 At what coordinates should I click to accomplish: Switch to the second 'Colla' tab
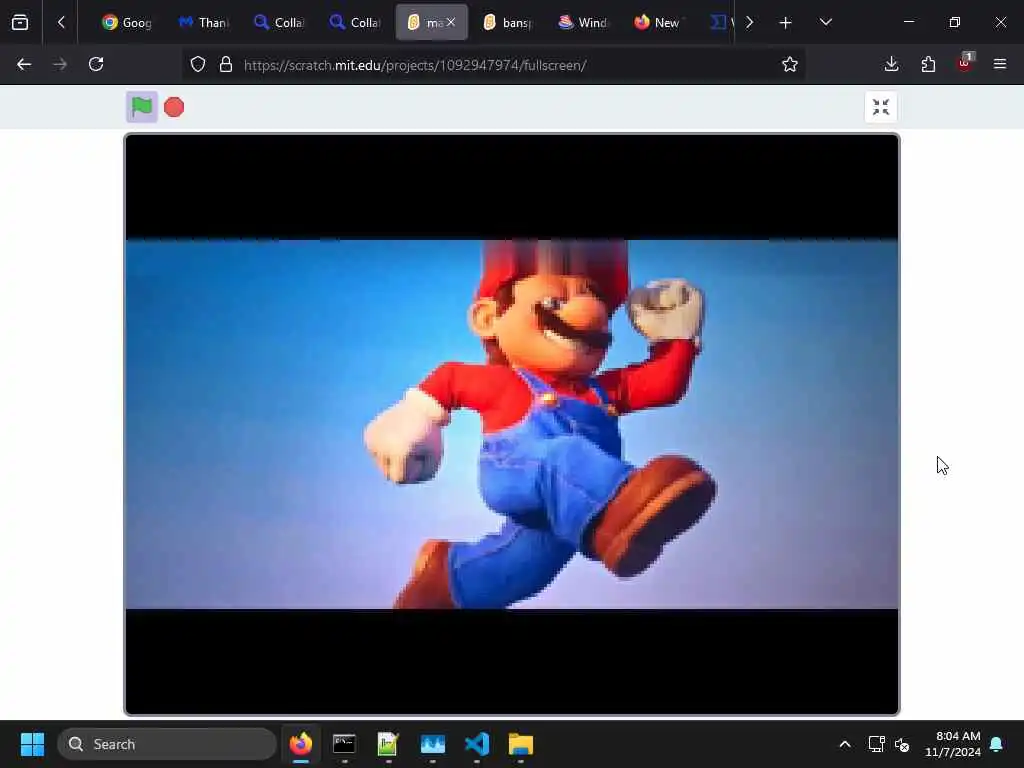355,22
